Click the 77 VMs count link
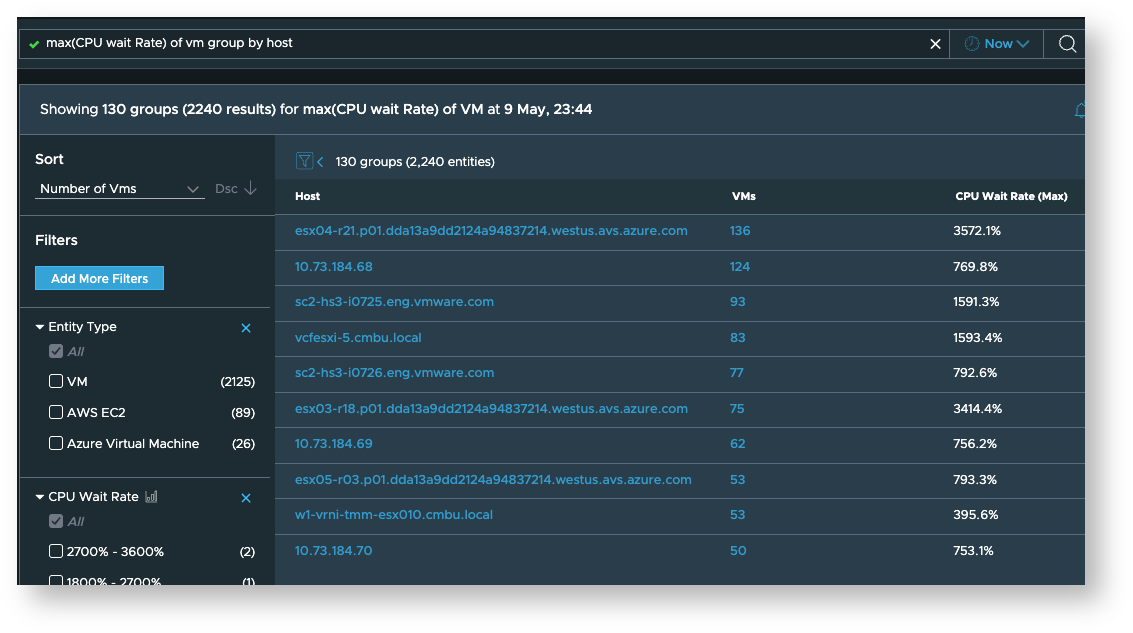 [x=737, y=373]
